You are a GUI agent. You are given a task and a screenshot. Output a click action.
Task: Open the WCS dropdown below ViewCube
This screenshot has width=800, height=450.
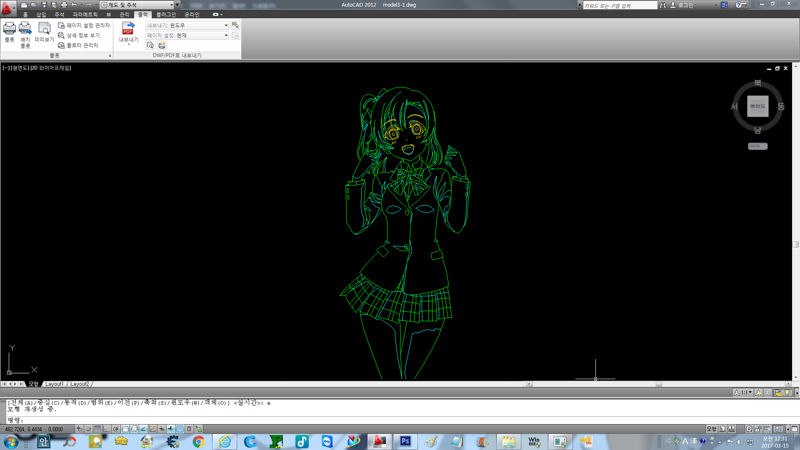pyautogui.click(x=758, y=146)
